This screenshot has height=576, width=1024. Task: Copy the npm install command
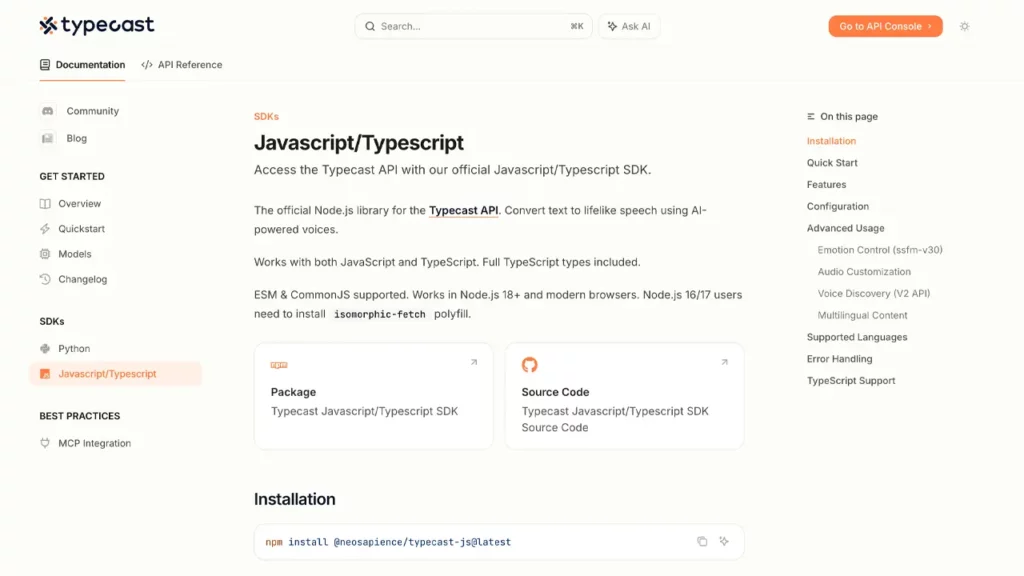tap(702, 541)
